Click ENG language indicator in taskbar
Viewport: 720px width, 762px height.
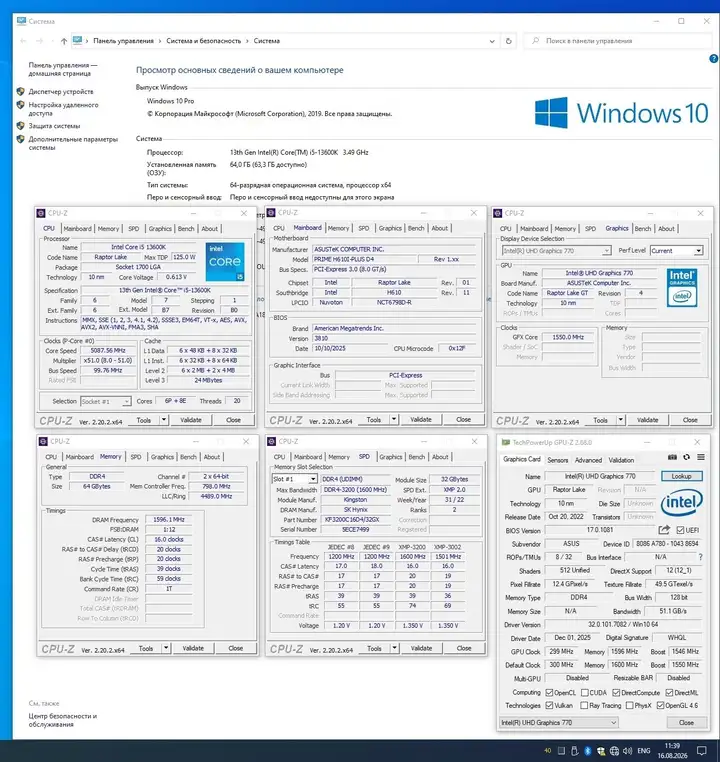644,751
